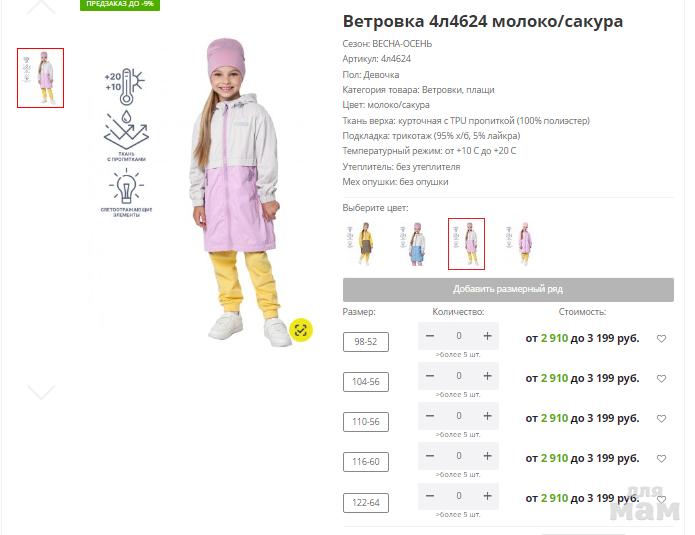695x535 pixels.
Task: Select the white and blue color variant
Action: coord(414,244)
